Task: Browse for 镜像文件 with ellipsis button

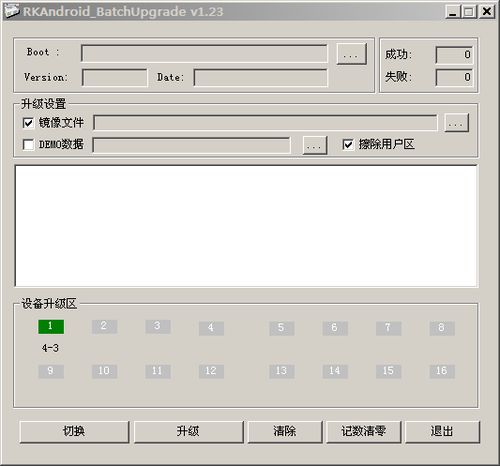Action: pos(457,123)
